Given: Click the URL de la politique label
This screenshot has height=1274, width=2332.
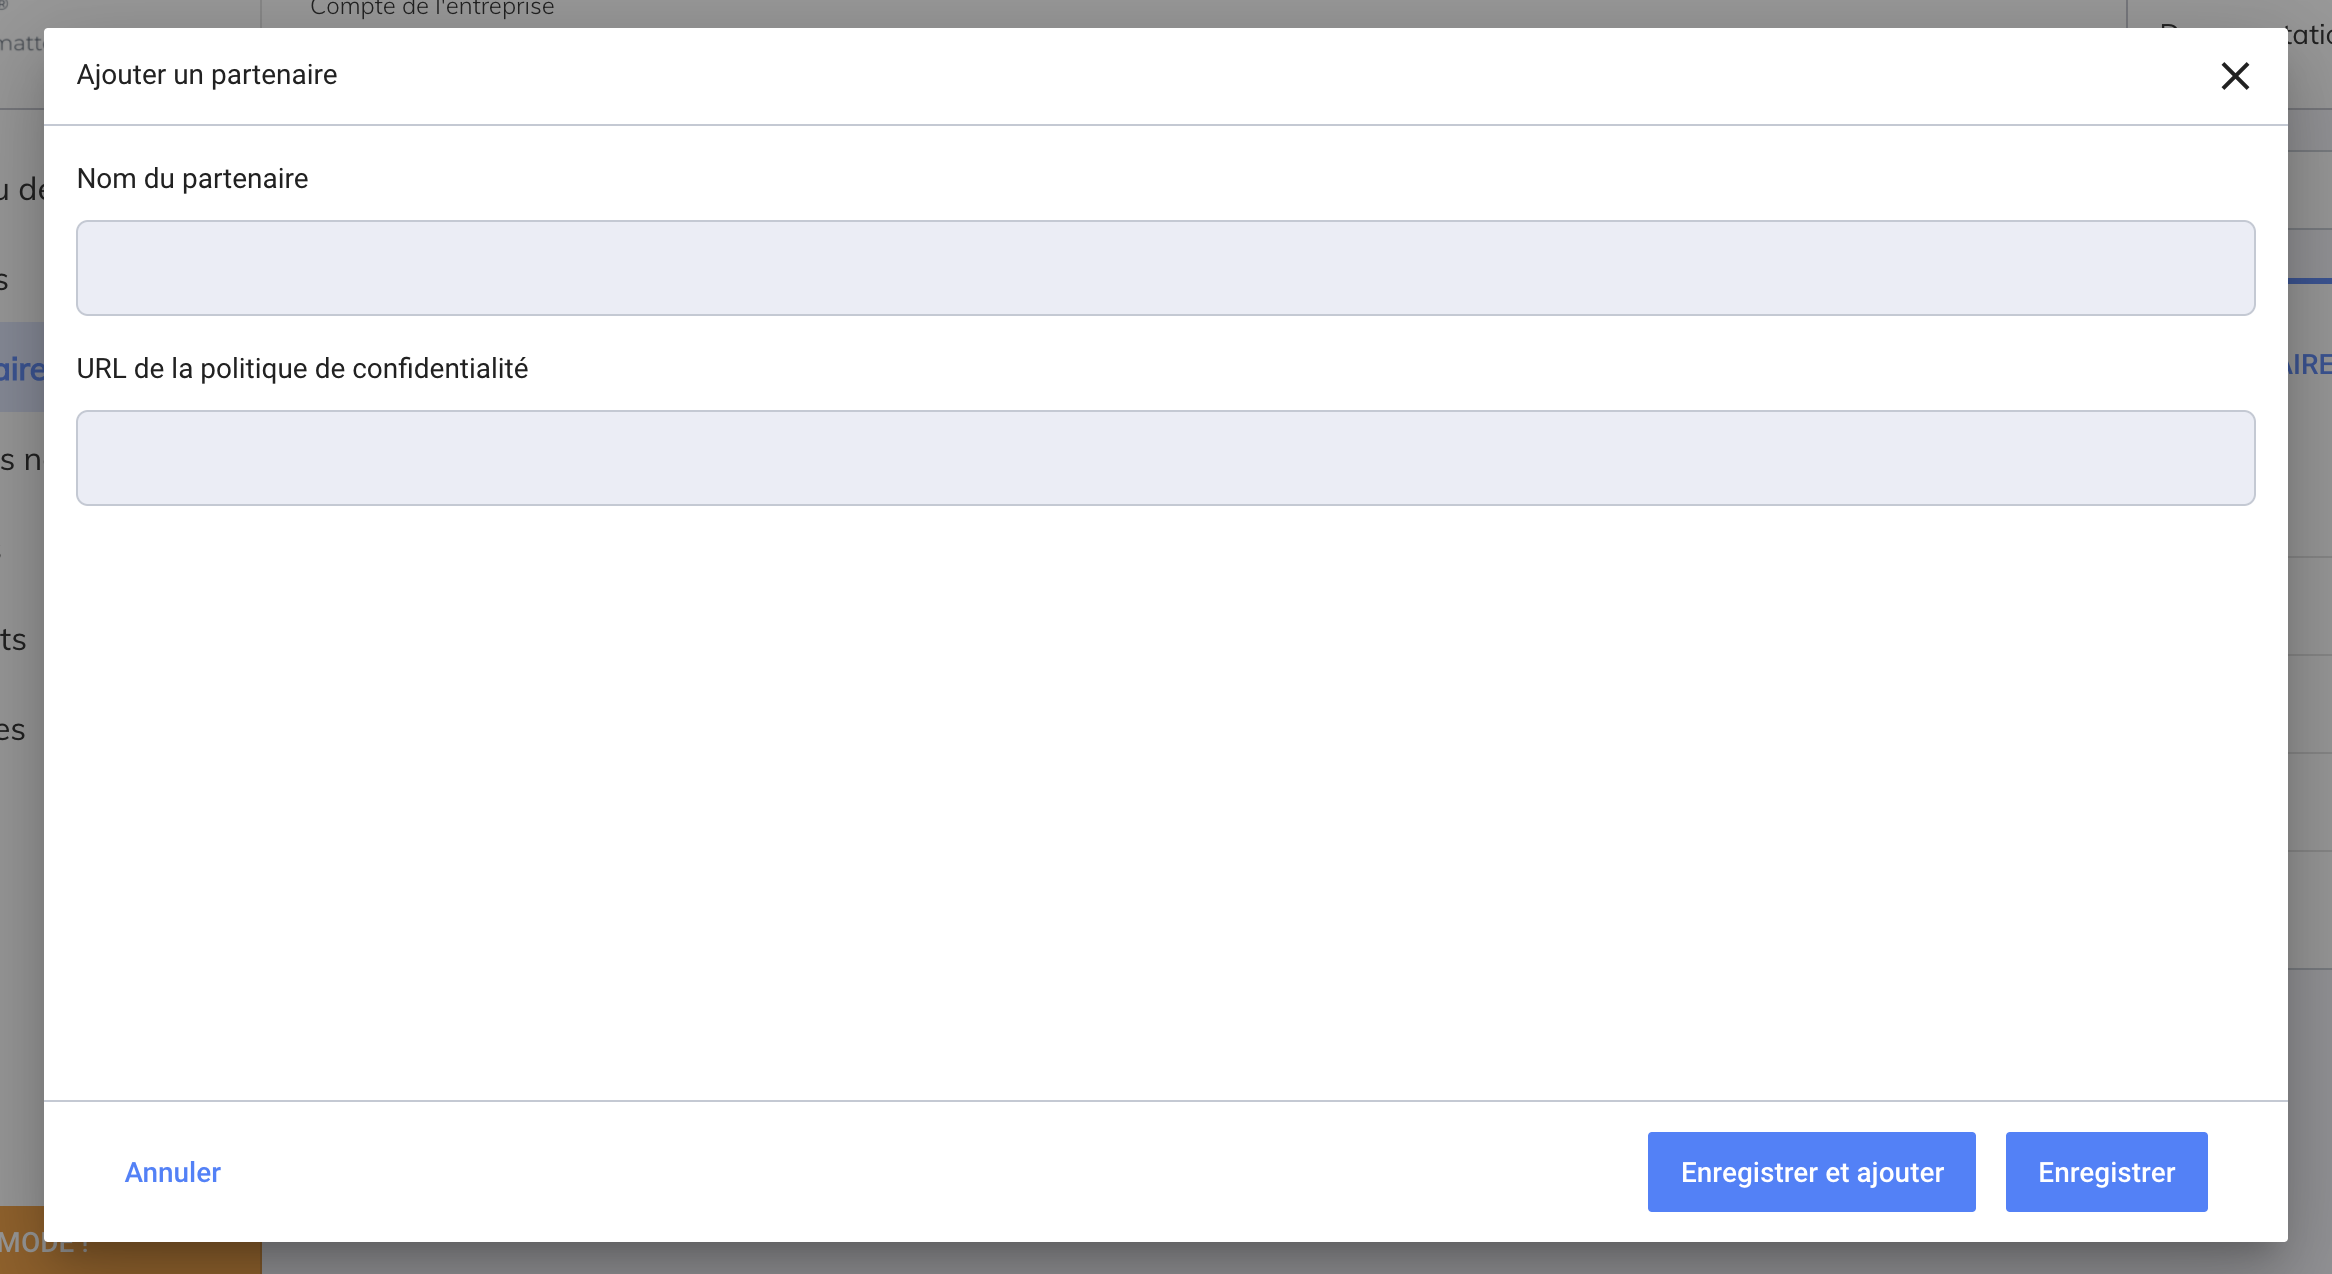Looking at the screenshot, I should pos(302,369).
